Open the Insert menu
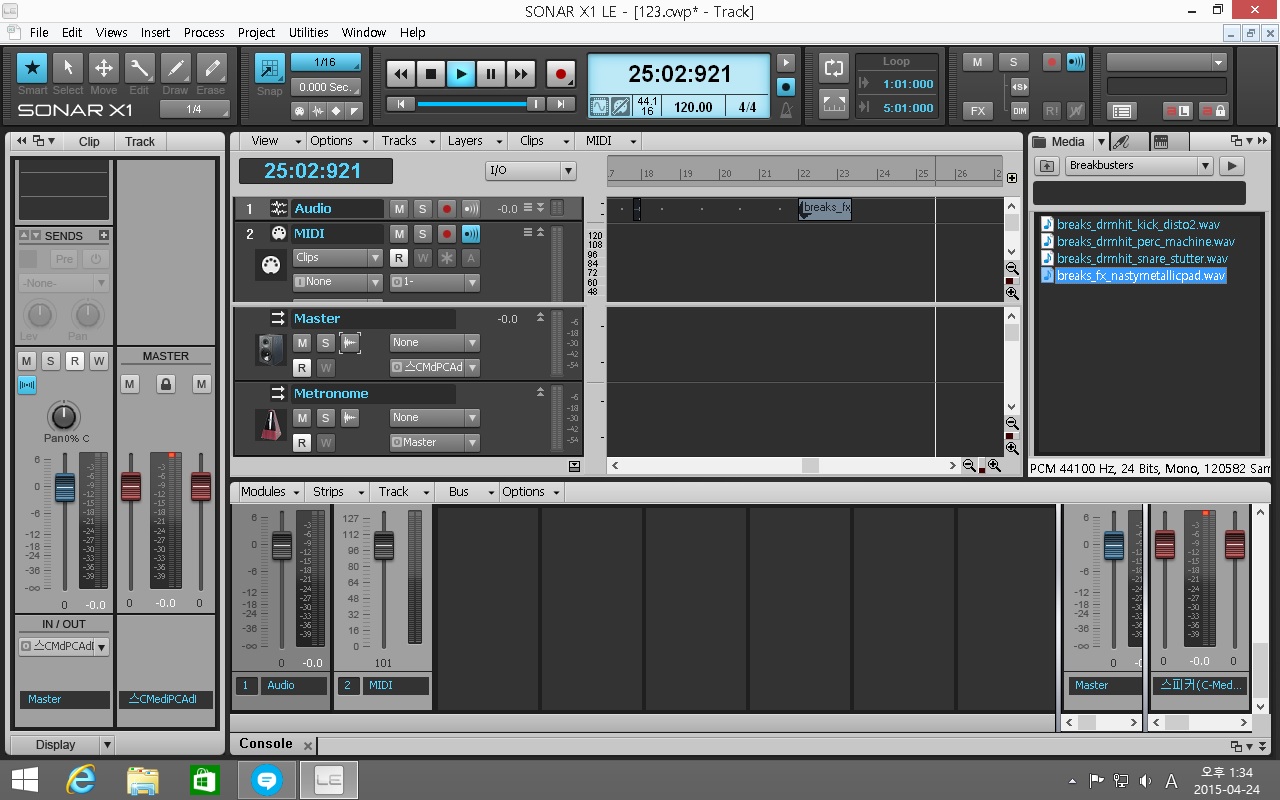The image size is (1280, 800). tap(155, 32)
